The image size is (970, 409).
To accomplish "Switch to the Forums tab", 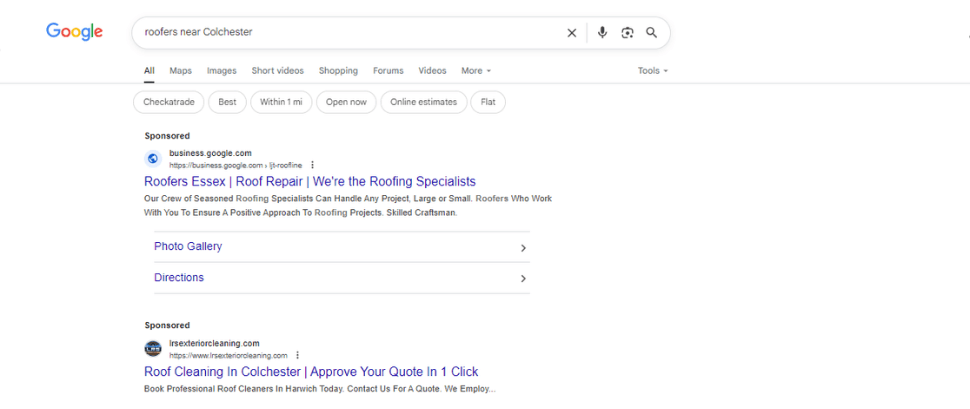I will (388, 71).
